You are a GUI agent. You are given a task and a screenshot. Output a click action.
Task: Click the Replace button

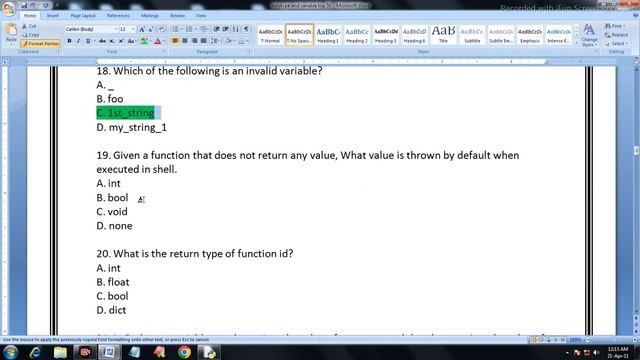tap(616, 35)
